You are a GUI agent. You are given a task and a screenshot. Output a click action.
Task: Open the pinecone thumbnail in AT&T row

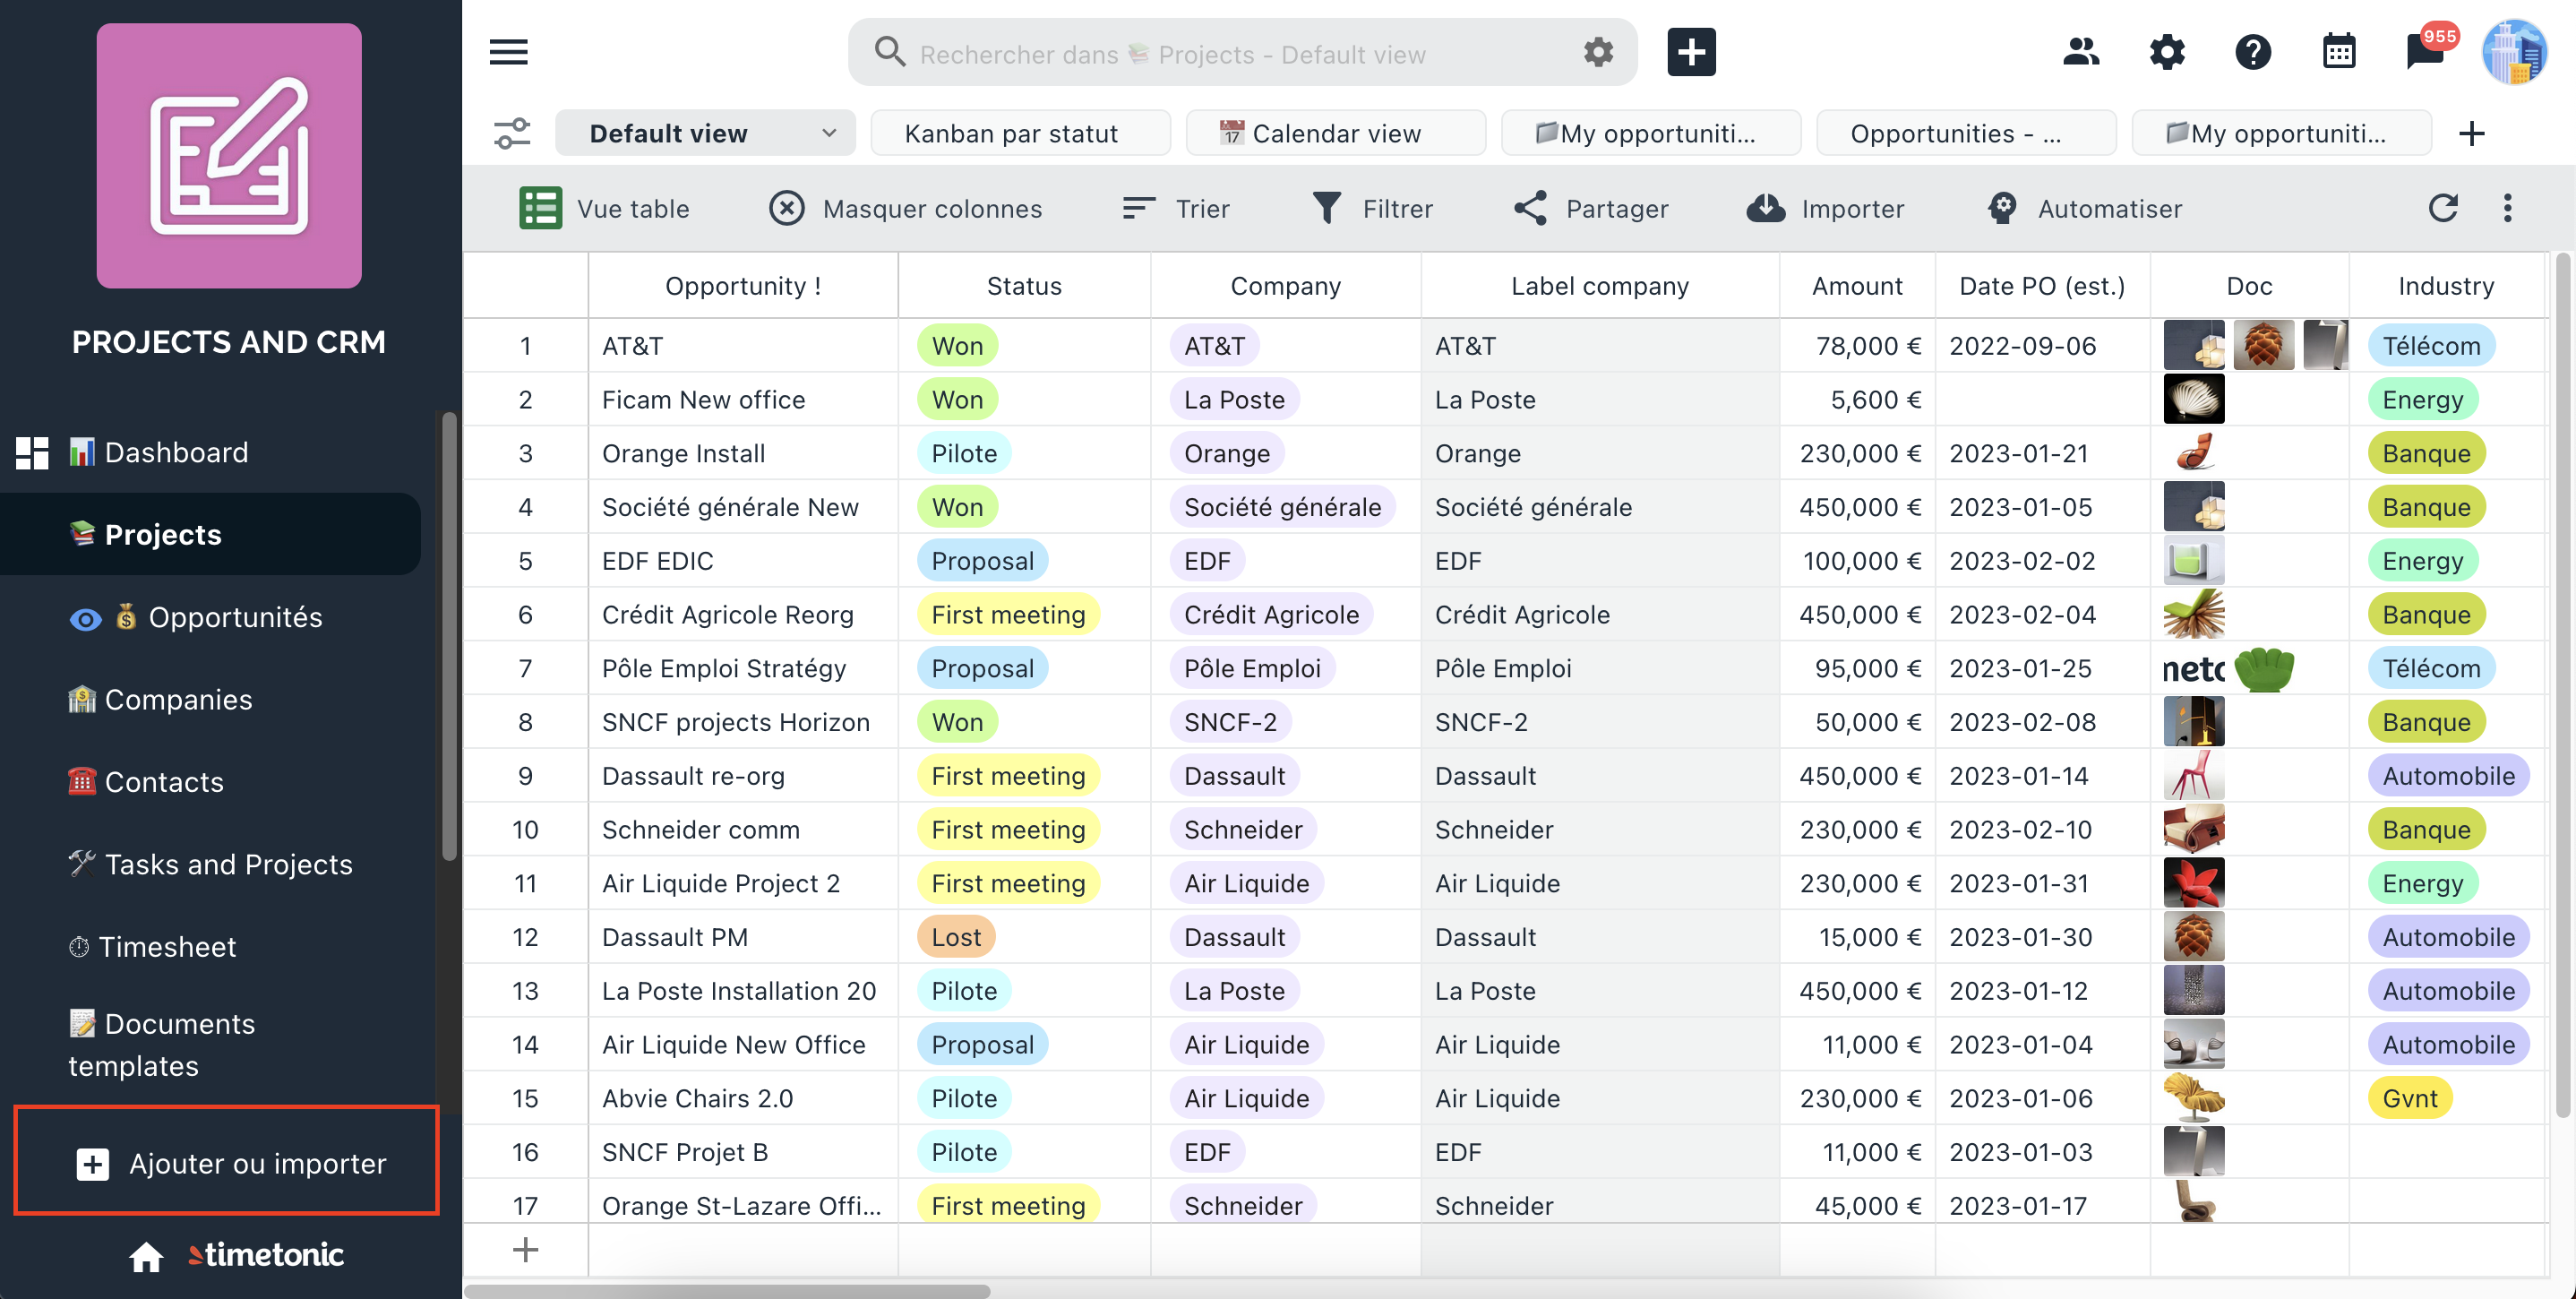pyautogui.click(x=2263, y=346)
